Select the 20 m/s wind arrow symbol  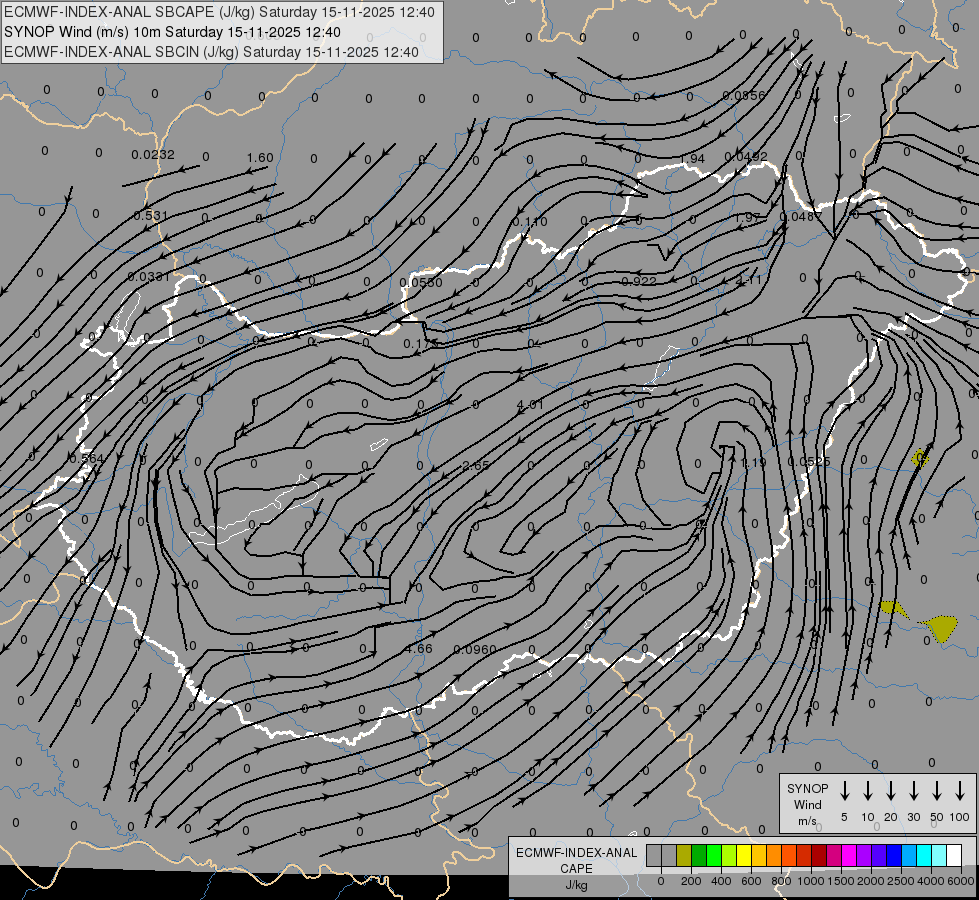[x=890, y=791]
